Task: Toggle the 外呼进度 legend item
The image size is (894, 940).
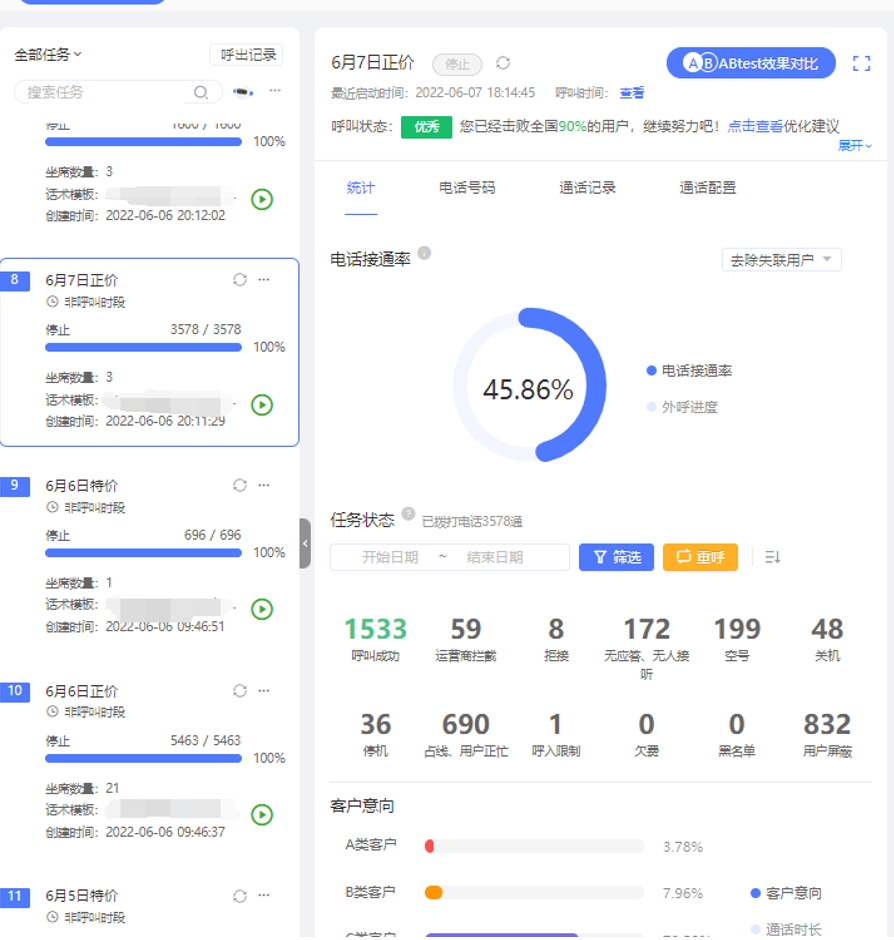Action: click(682, 407)
